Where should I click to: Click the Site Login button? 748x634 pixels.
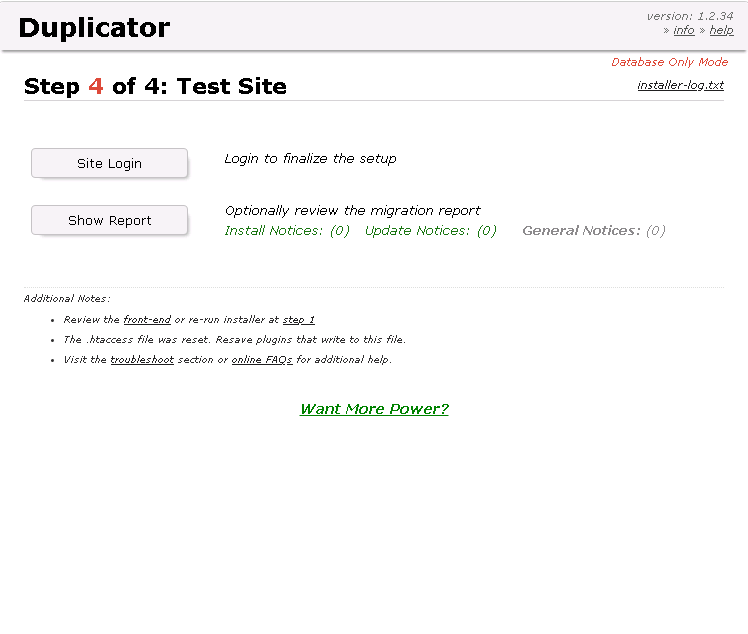(109, 163)
